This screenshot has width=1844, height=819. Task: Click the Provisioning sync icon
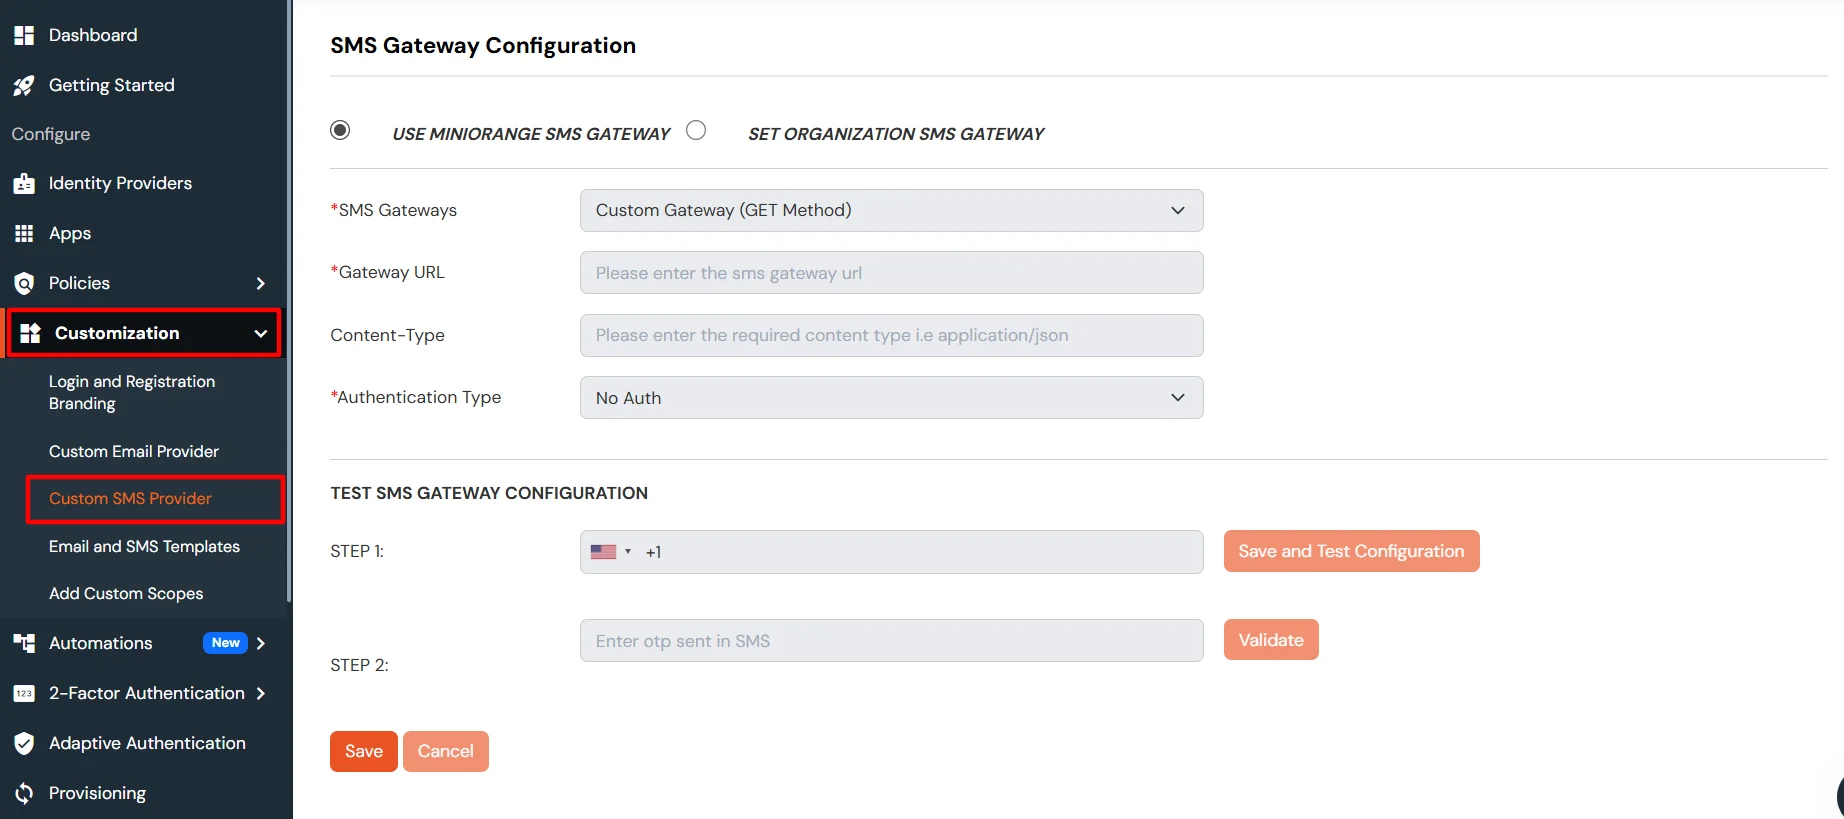coord(24,792)
